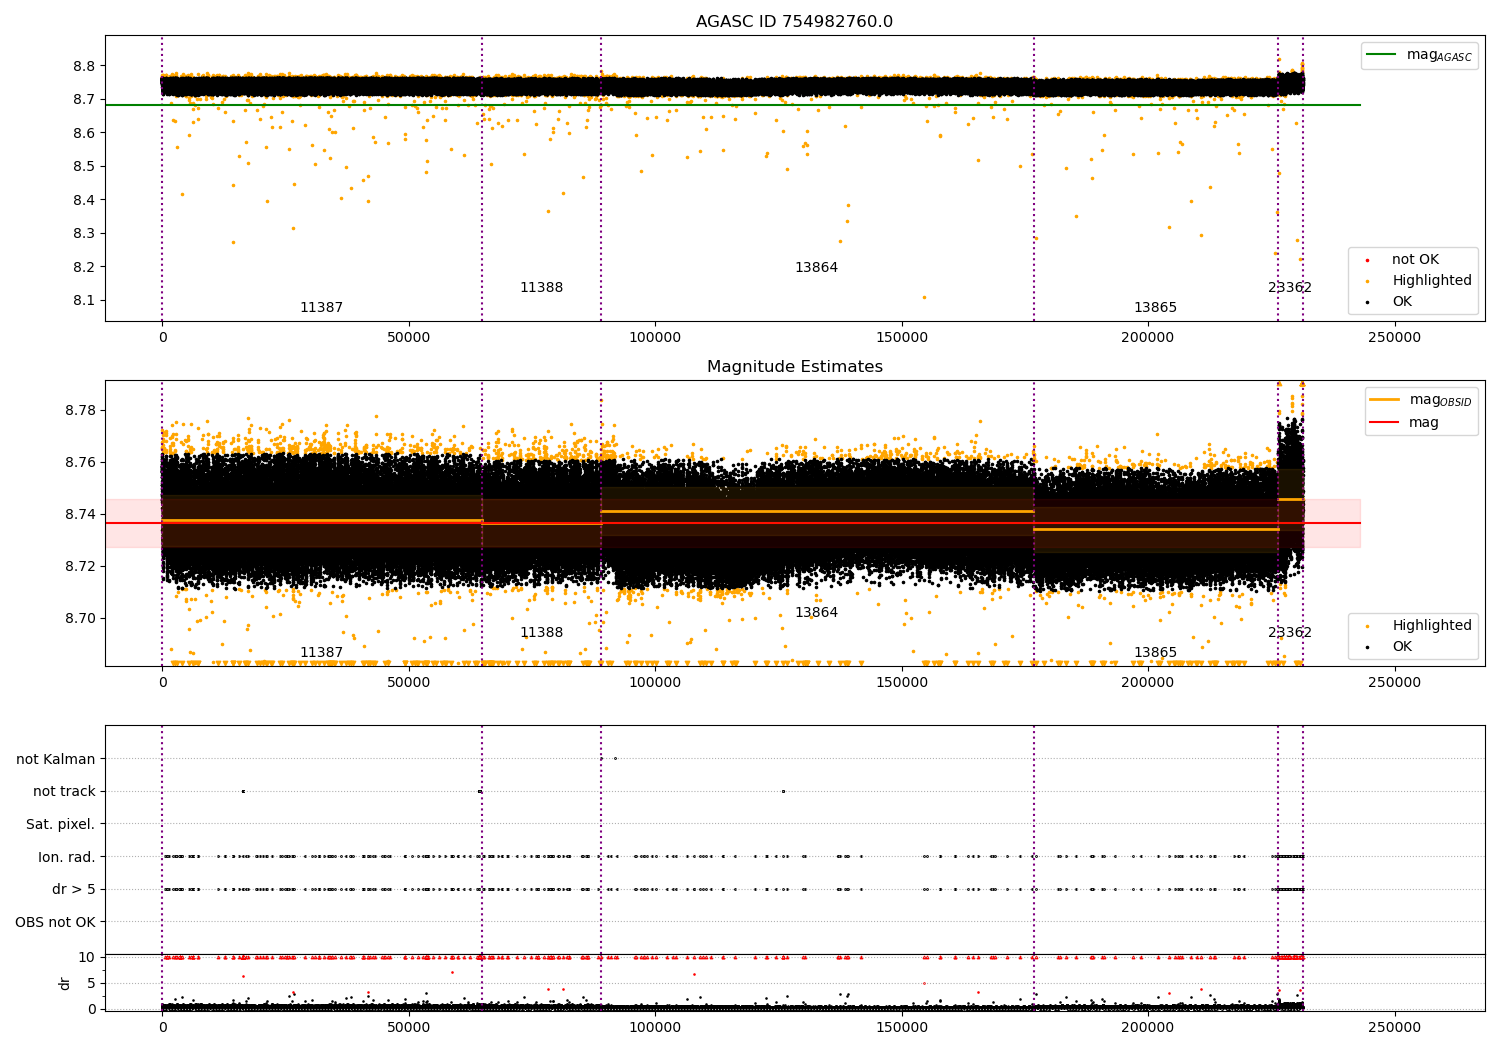The image size is (1500, 1050).
Task: Click the rotated 'dr' y-axis label
Action: 65,983
